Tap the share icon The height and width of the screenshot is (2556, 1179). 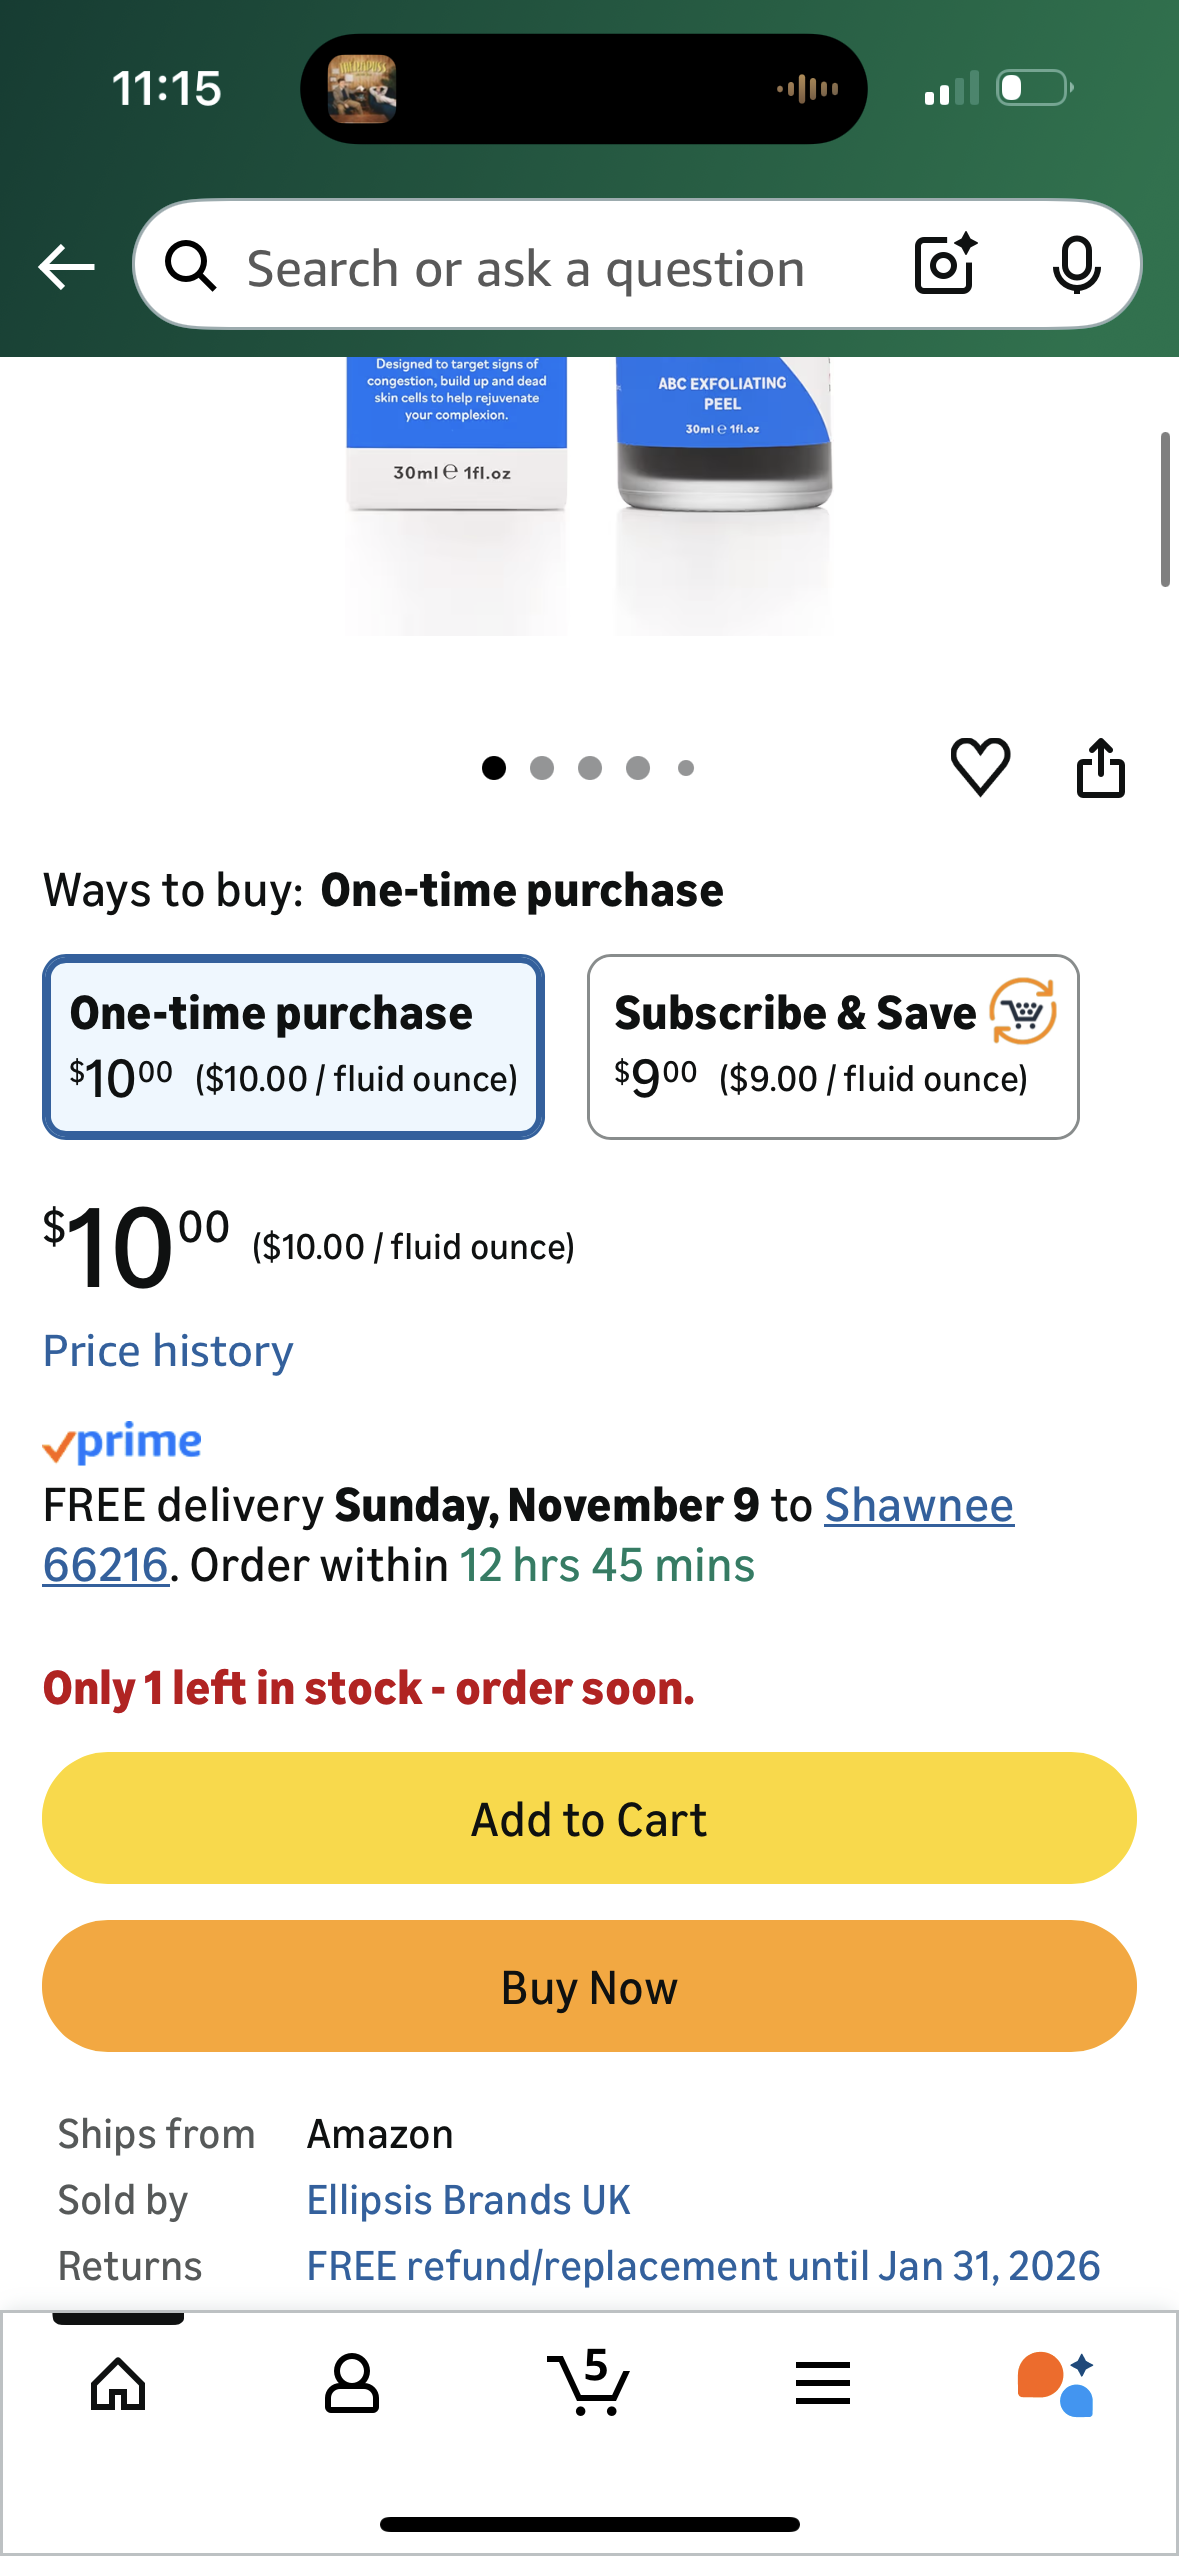1100,768
